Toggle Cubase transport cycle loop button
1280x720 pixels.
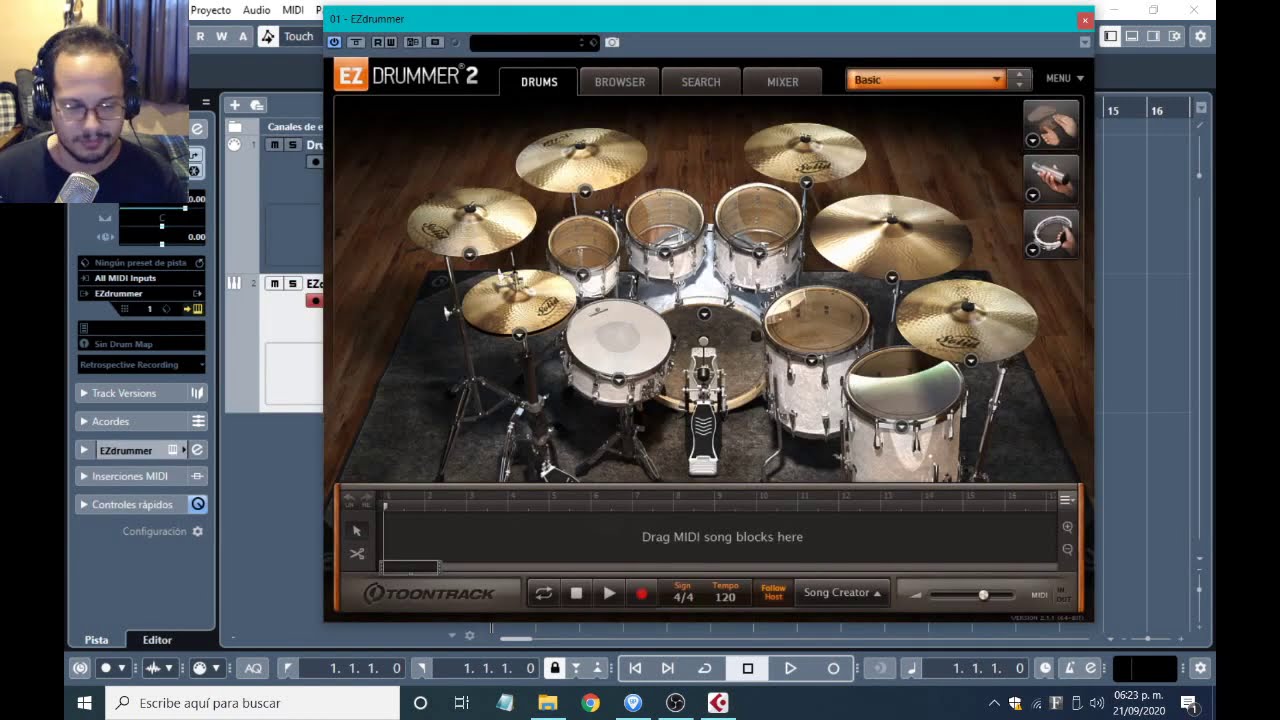coord(705,668)
